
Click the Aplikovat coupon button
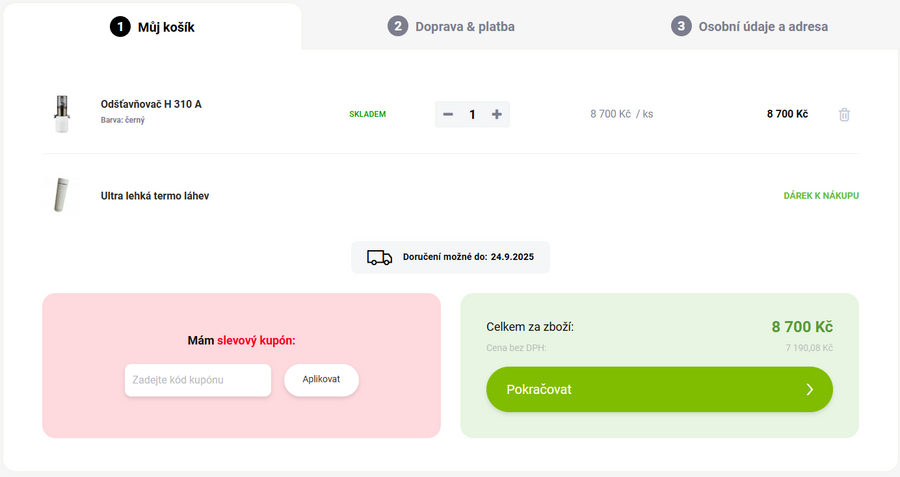click(321, 380)
